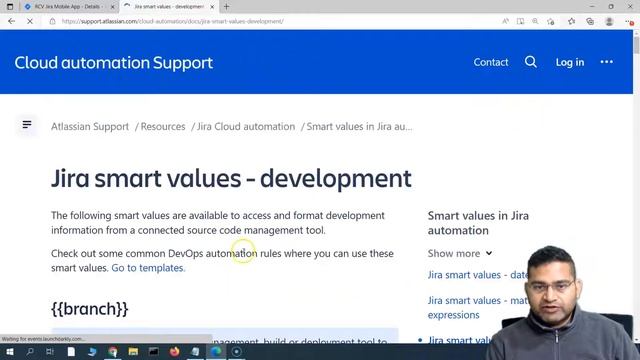Click Log in
The image size is (640, 360).
click(x=570, y=62)
